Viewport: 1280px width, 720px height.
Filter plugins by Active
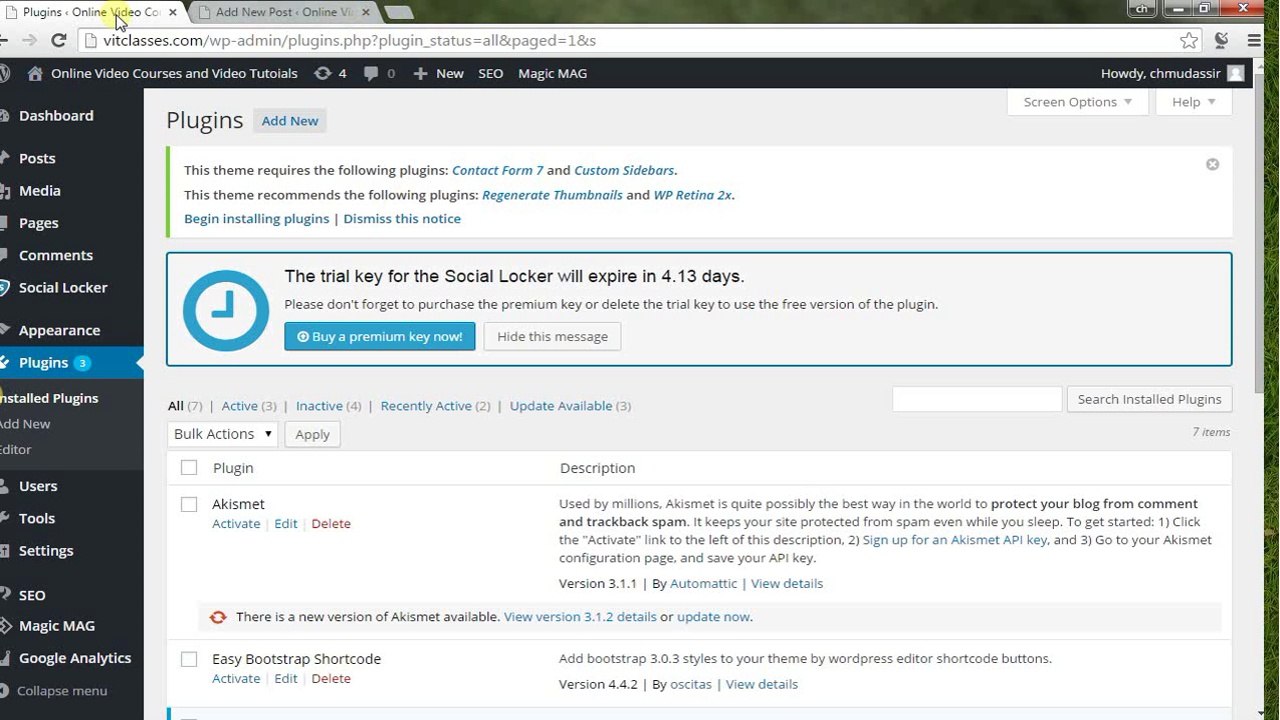point(240,406)
